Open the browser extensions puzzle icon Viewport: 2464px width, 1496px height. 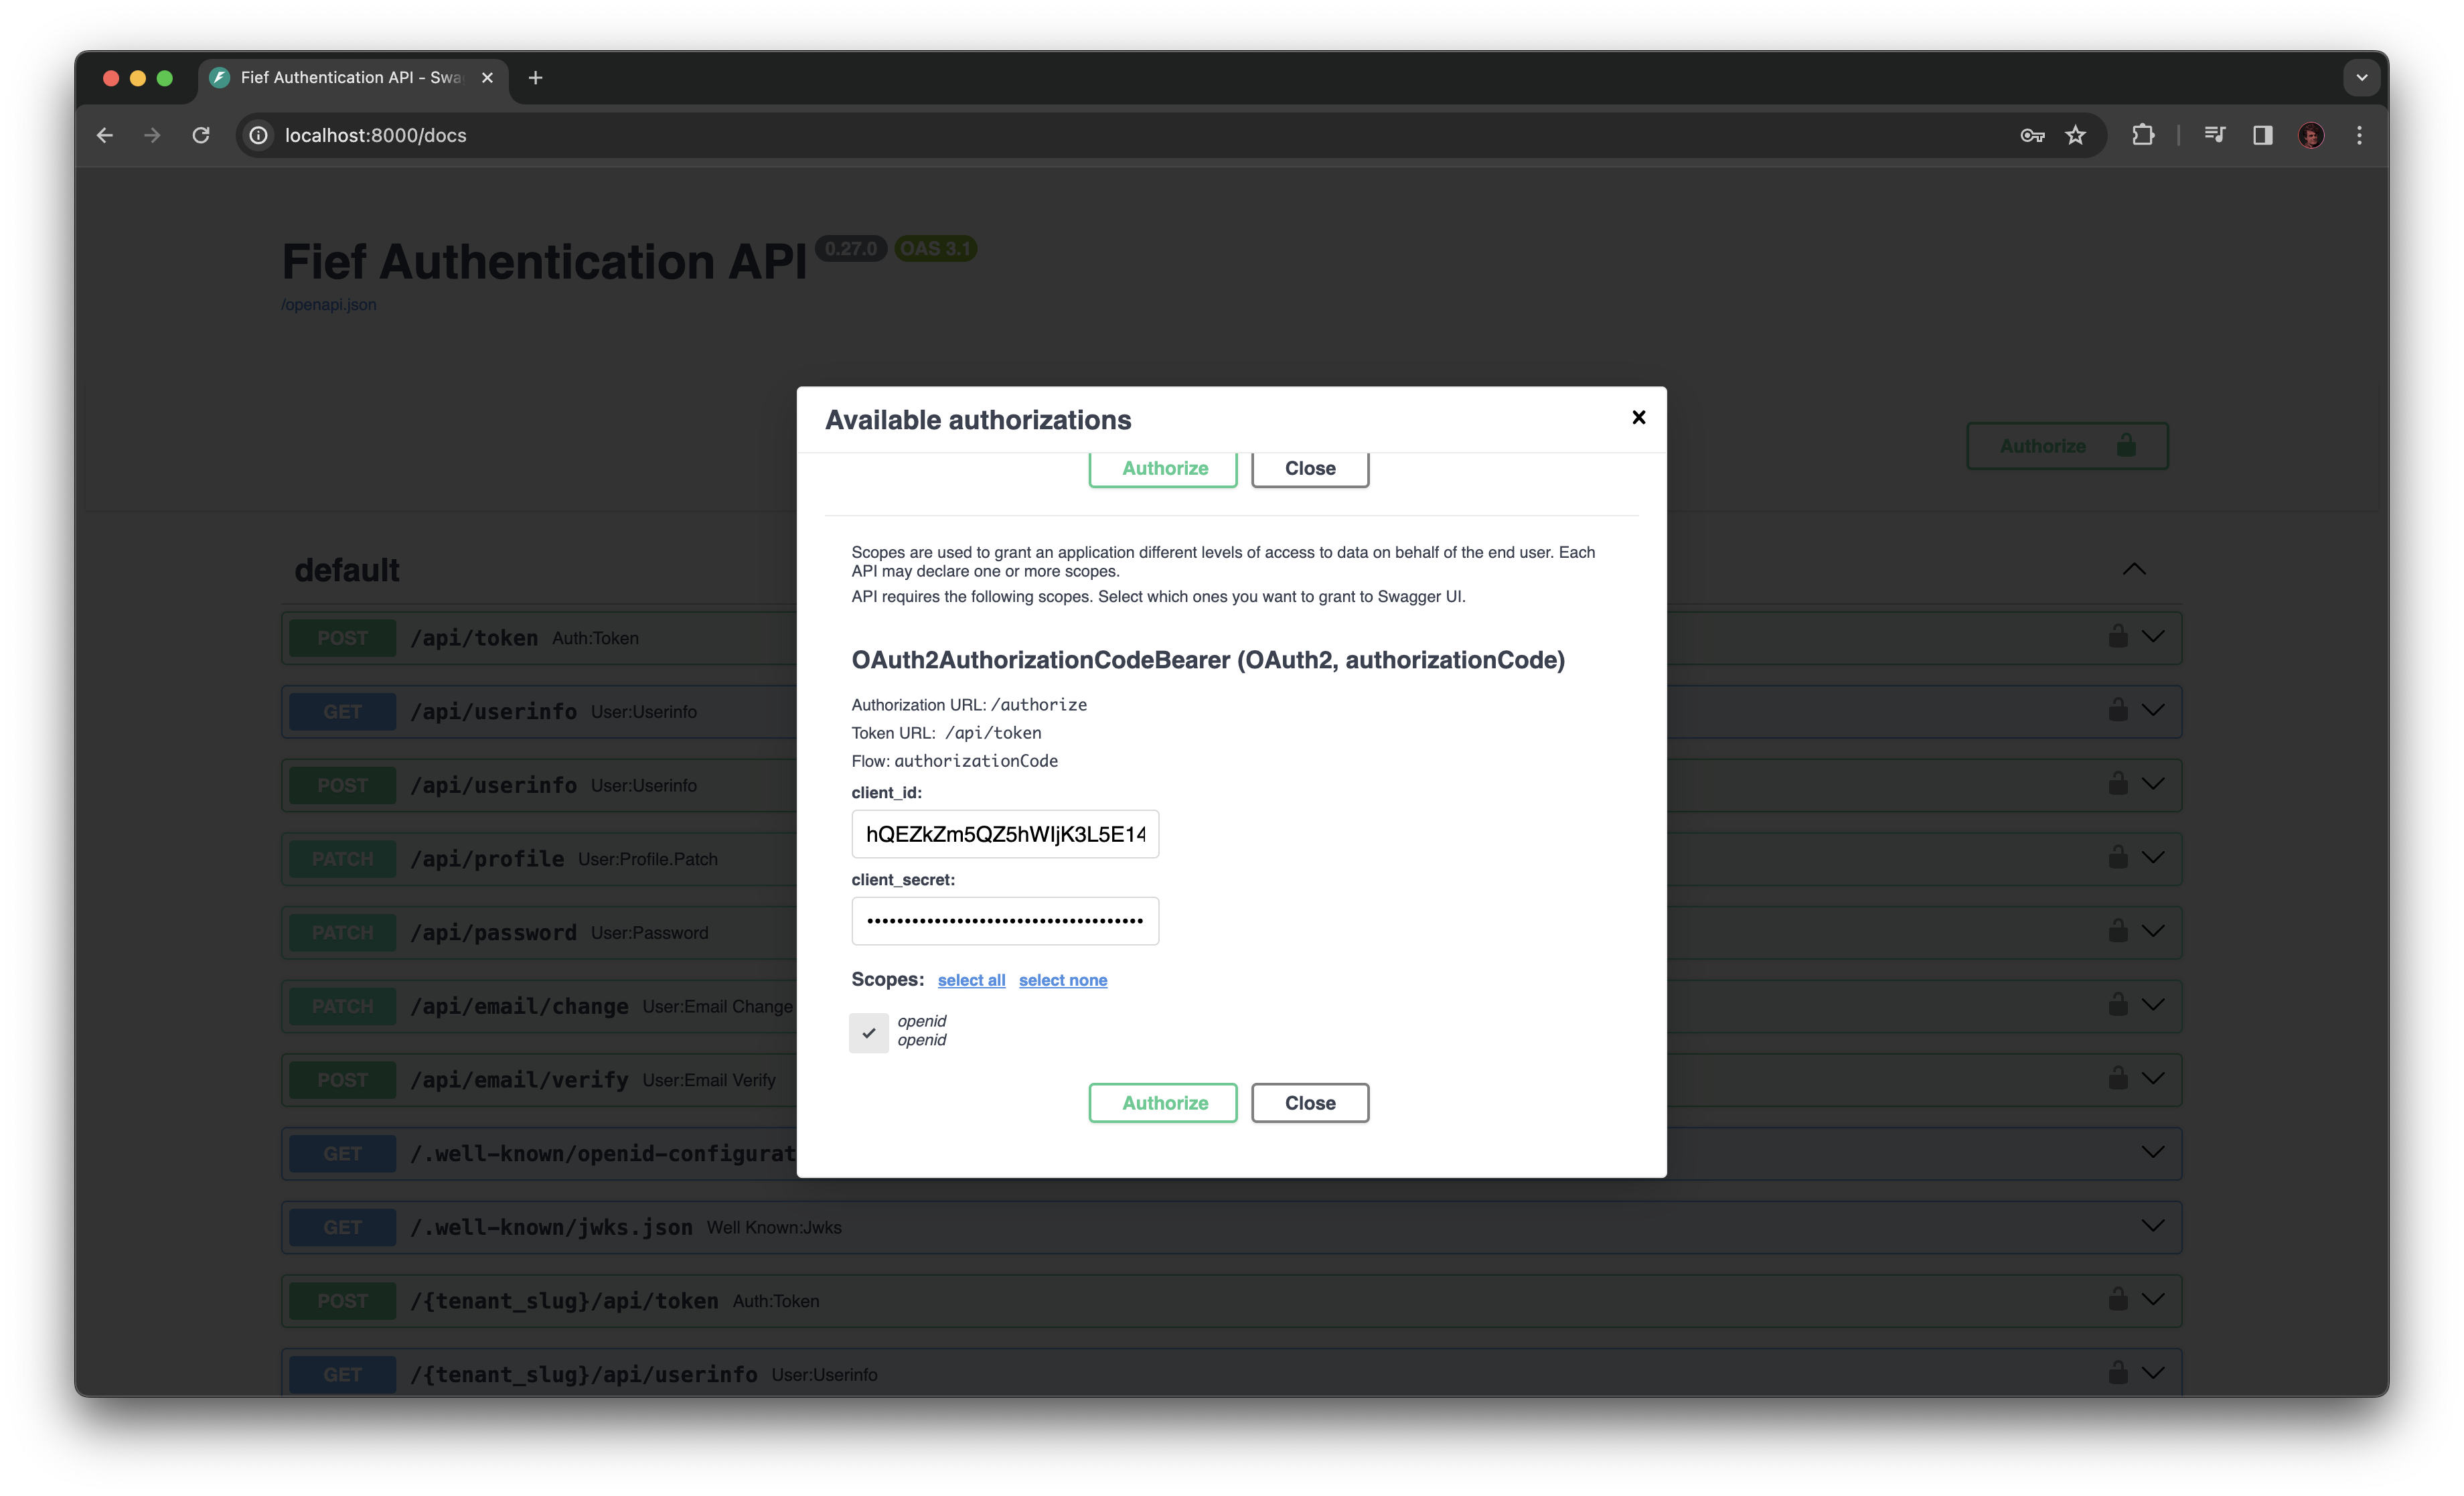[2143, 135]
